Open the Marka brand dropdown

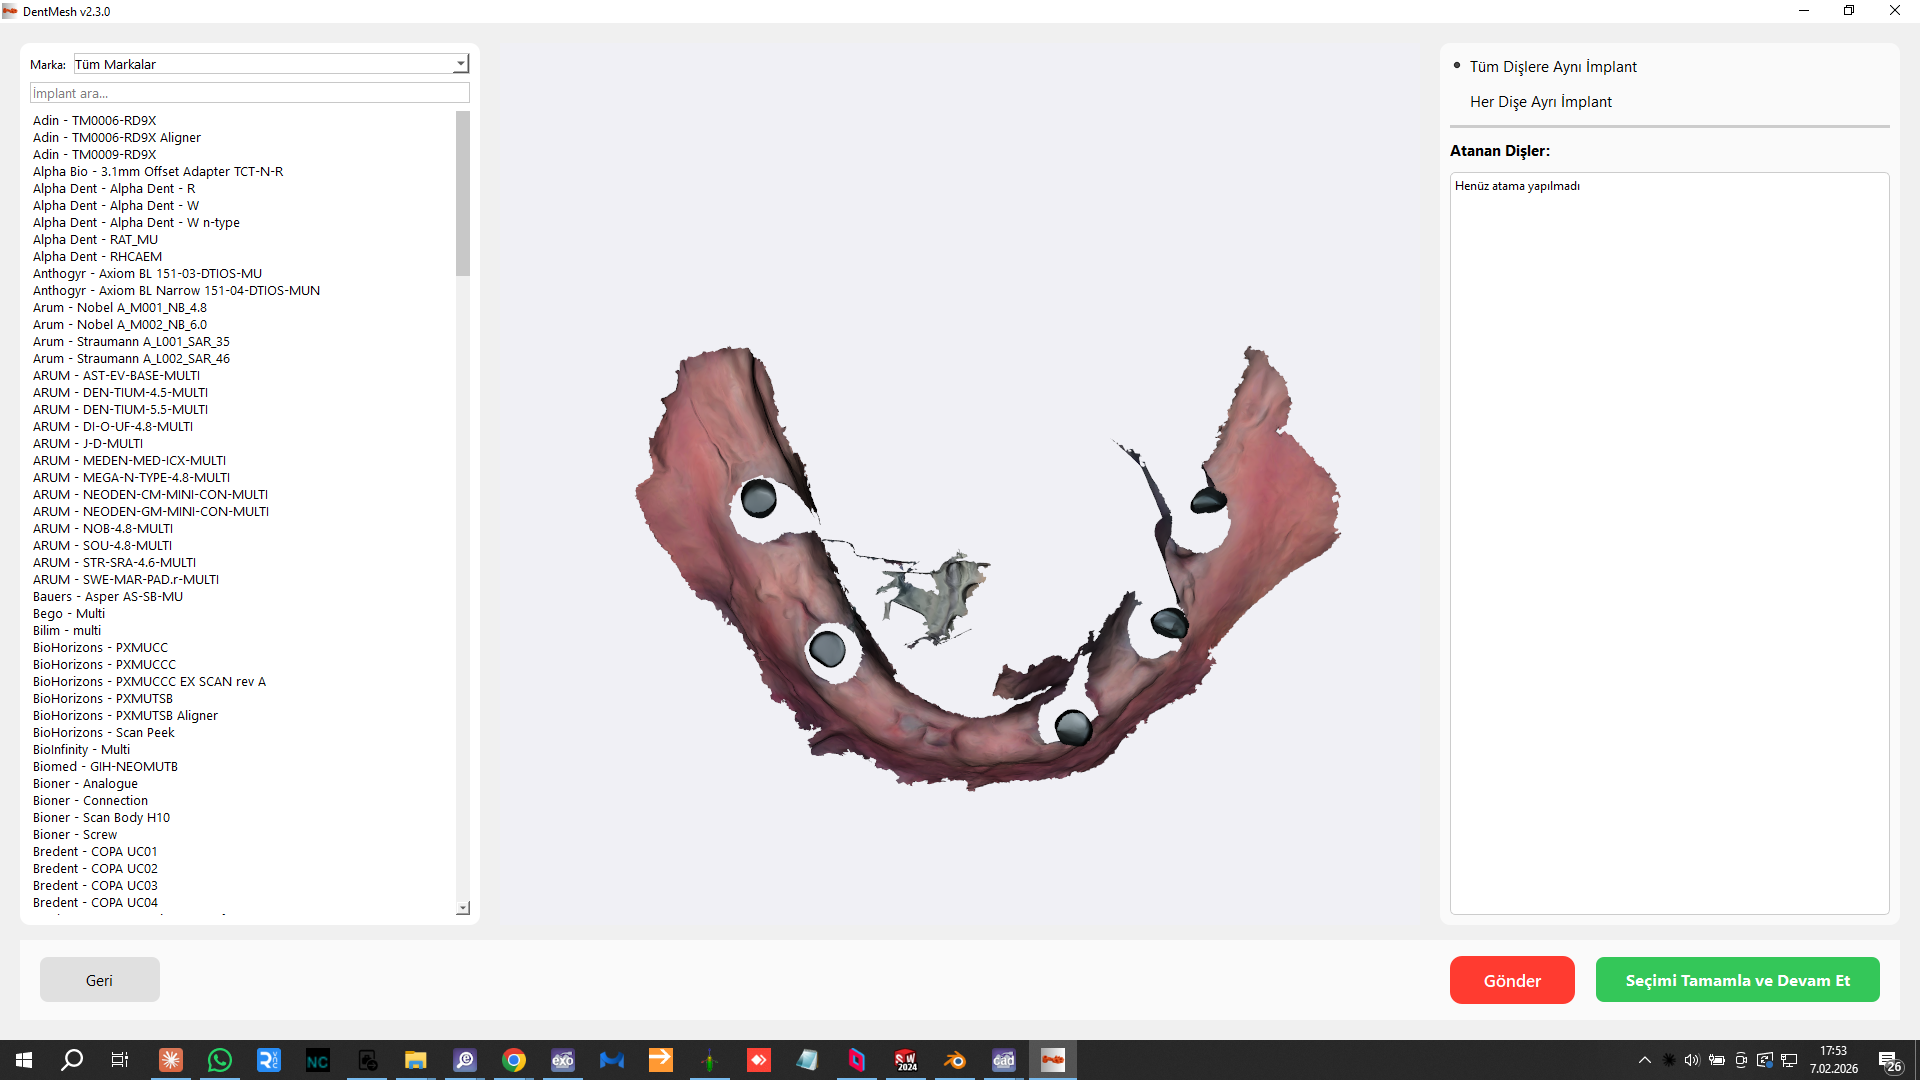460,64
